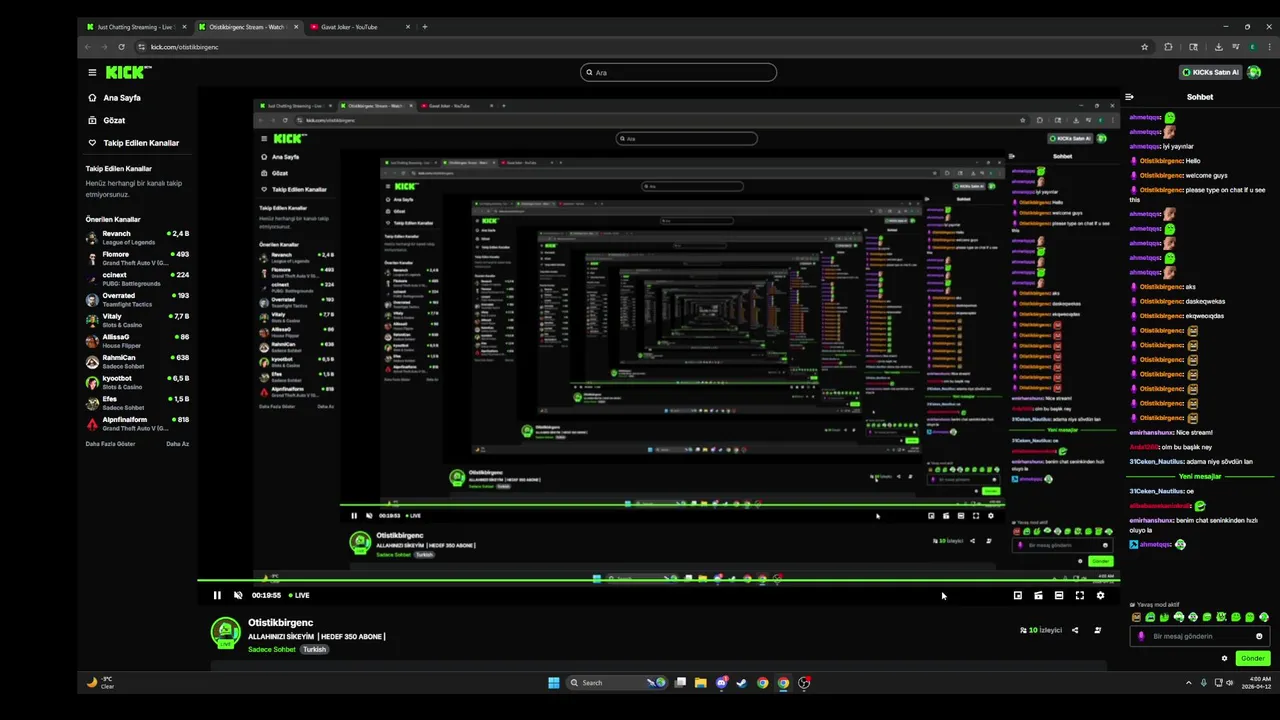Viewport: 1280px width, 720px height.
Task: Collapse recommended list with Daha Az
Action: tap(177, 444)
